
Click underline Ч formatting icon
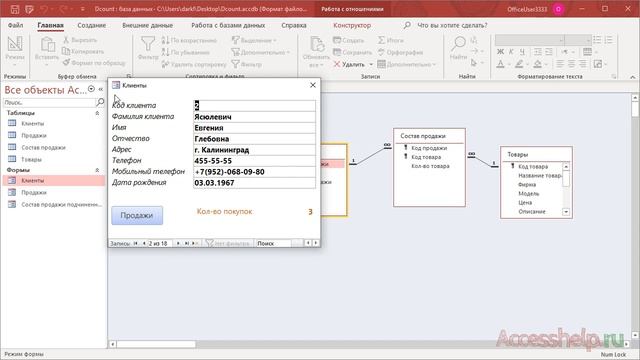[522, 52]
